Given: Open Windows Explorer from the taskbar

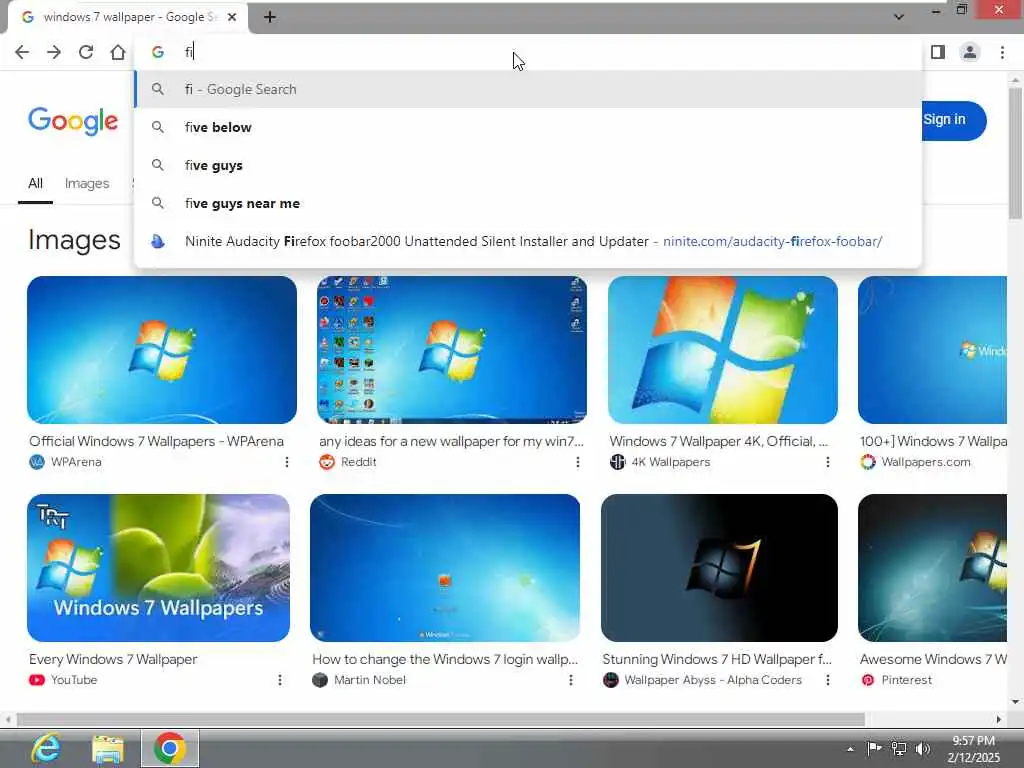Looking at the screenshot, I should click(108, 748).
